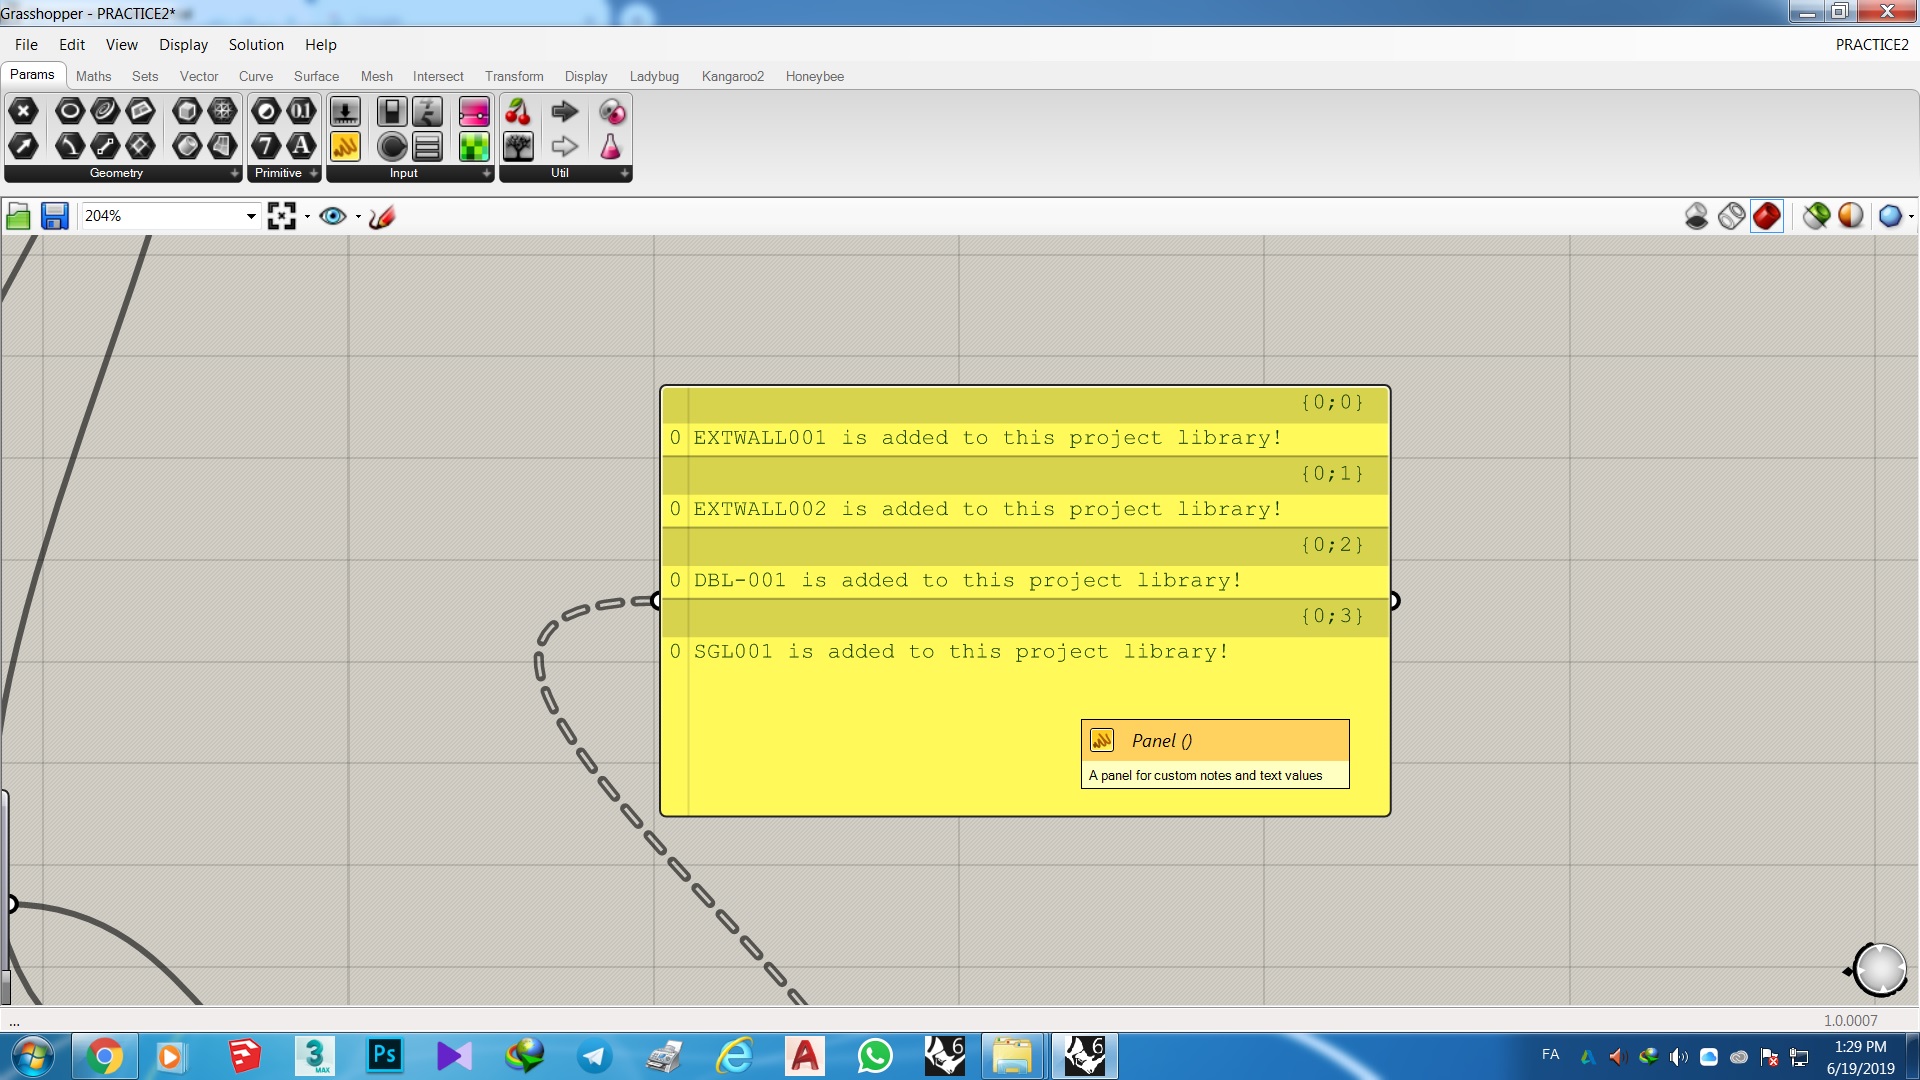Open the Solution menu
The width and height of the screenshot is (1920, 1080).
(256, 45)
